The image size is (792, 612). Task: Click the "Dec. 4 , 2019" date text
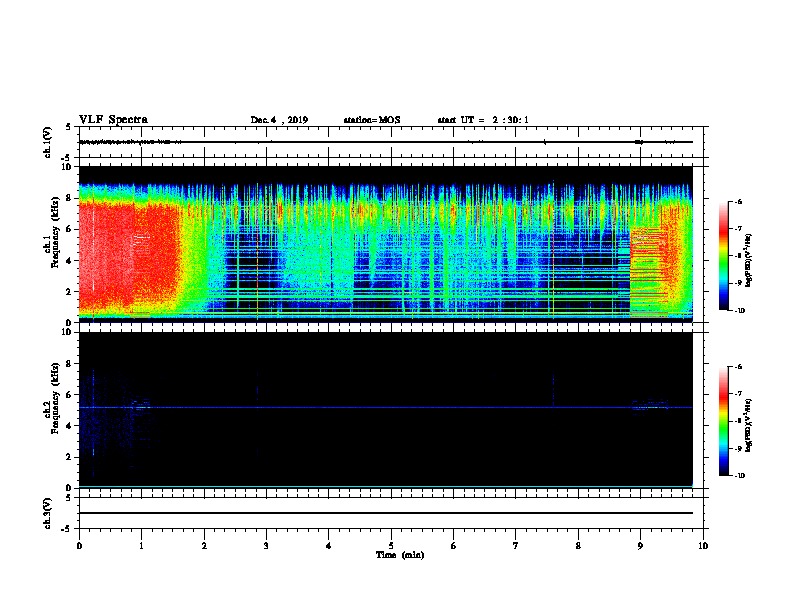(x=279, y=120)
